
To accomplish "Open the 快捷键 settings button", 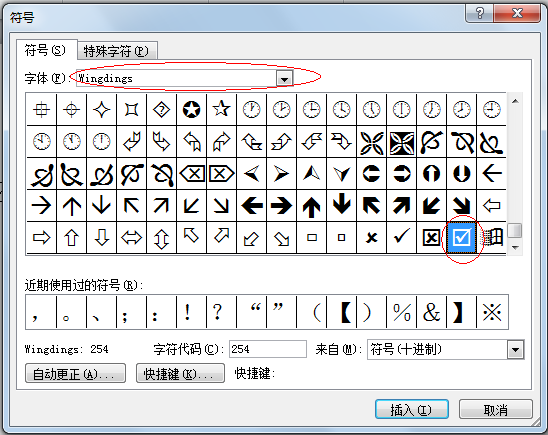I will pos(180,373).
